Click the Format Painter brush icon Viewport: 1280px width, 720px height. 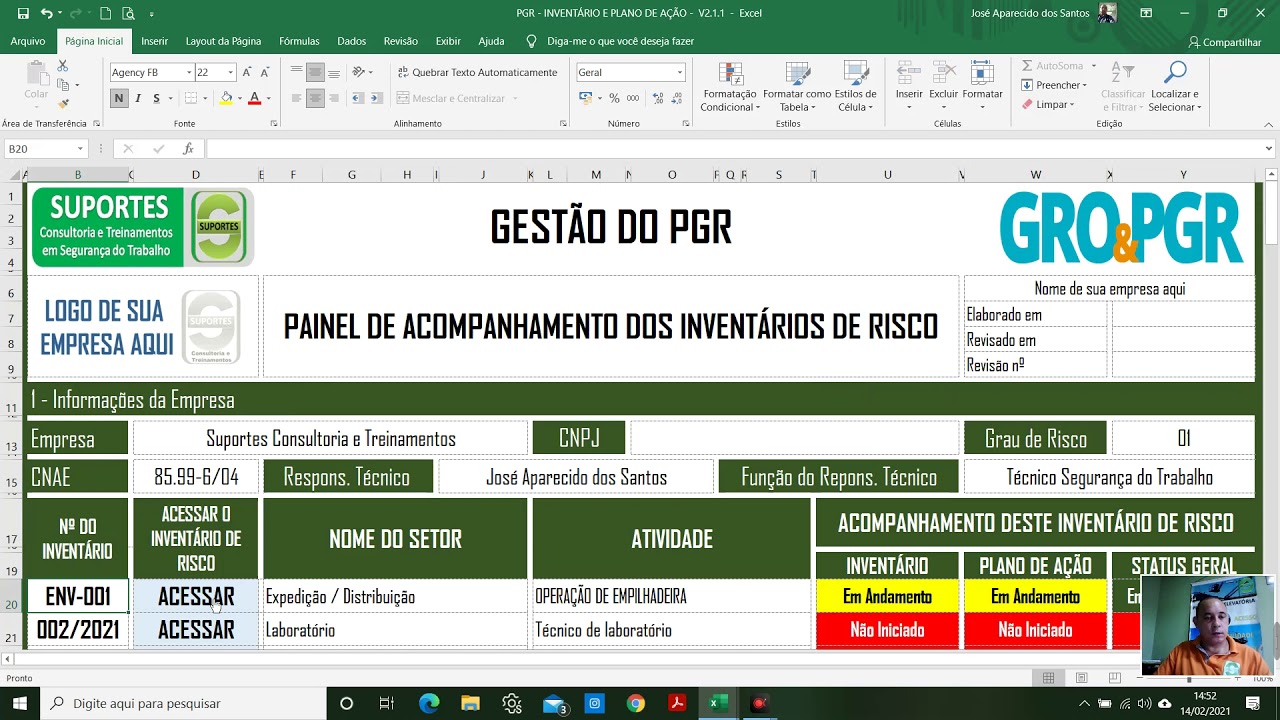62,104
